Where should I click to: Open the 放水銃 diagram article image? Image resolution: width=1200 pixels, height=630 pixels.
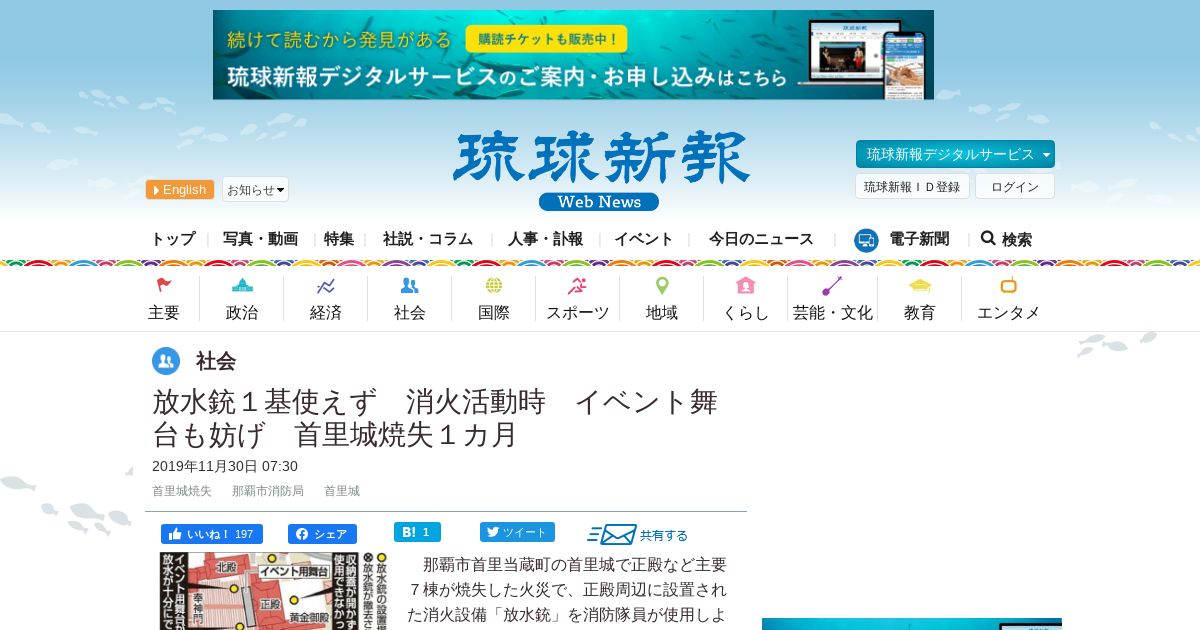click(275, 592)
